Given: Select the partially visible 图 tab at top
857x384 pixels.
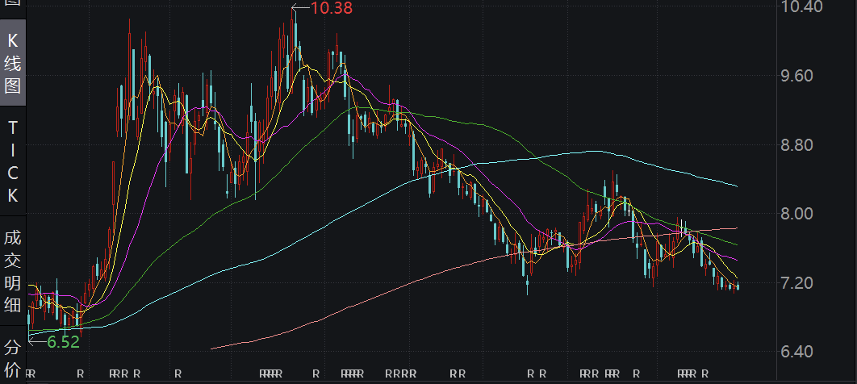Looking at the screenshot, I should tap(13, 3).
